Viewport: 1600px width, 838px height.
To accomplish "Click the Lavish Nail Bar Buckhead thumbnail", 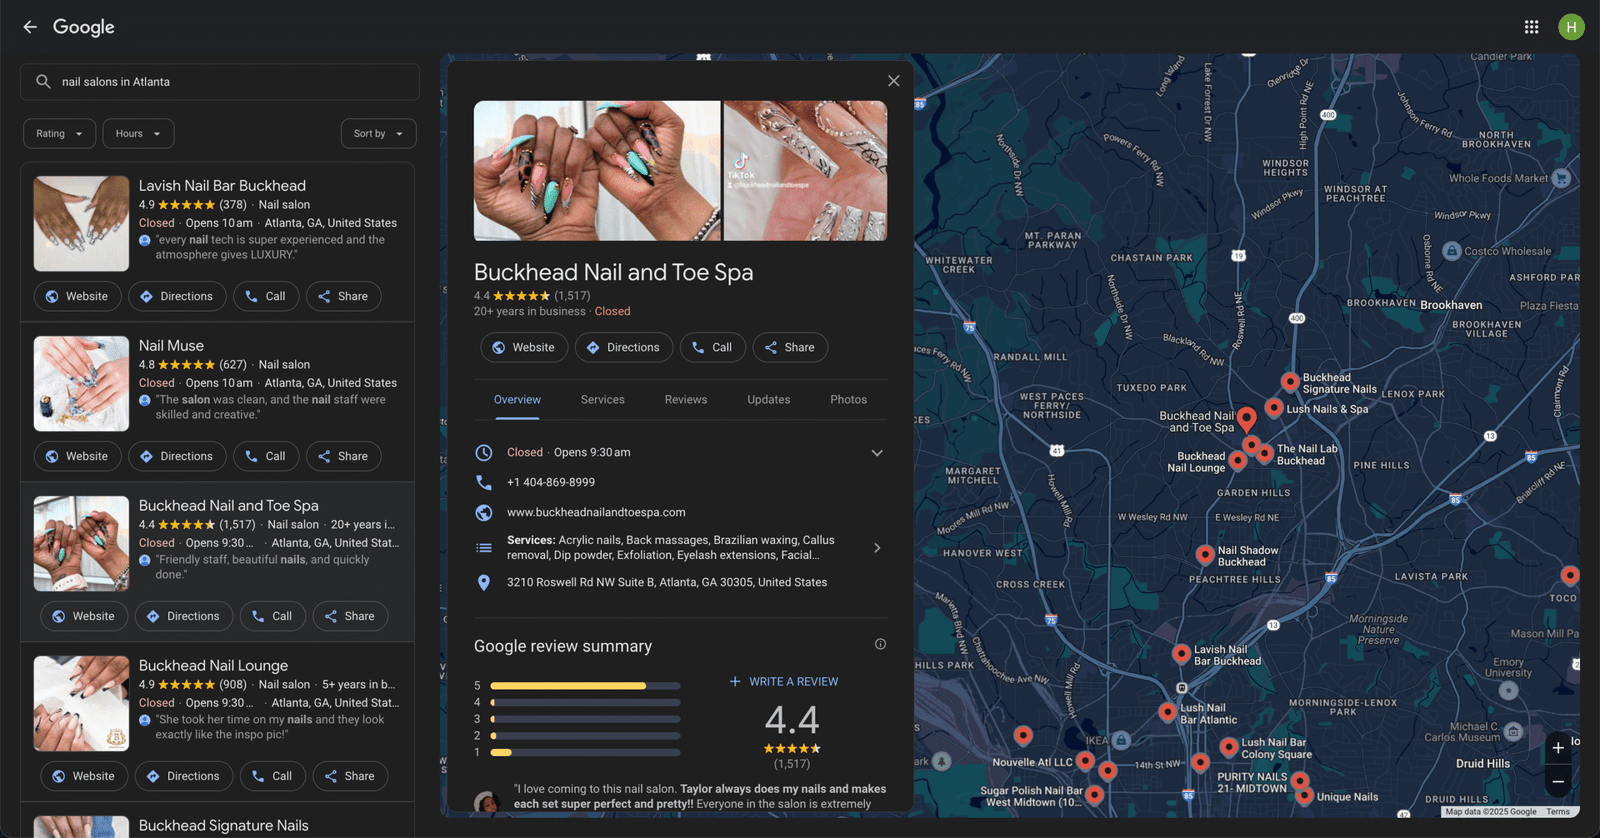I will point(81,224).
